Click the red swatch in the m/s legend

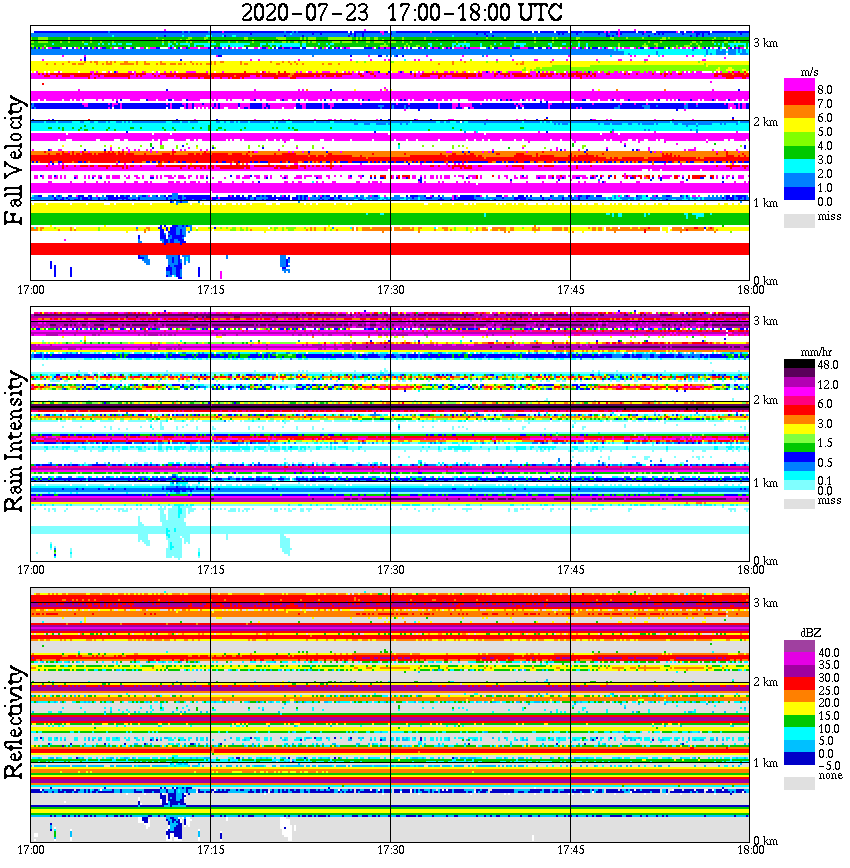pos(799,99)
